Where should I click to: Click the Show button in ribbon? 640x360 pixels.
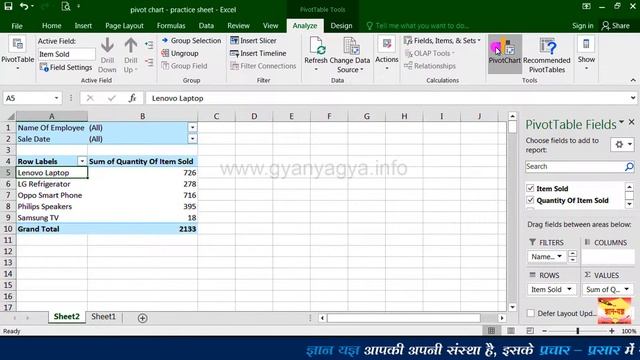[586, 53]
